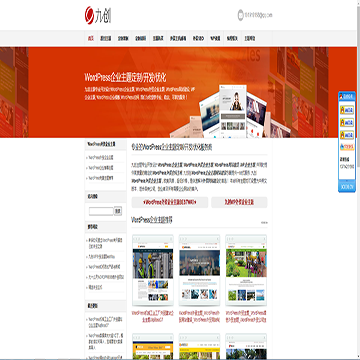
Task: Open the second QQ chat button
Action: coord(347,122)
